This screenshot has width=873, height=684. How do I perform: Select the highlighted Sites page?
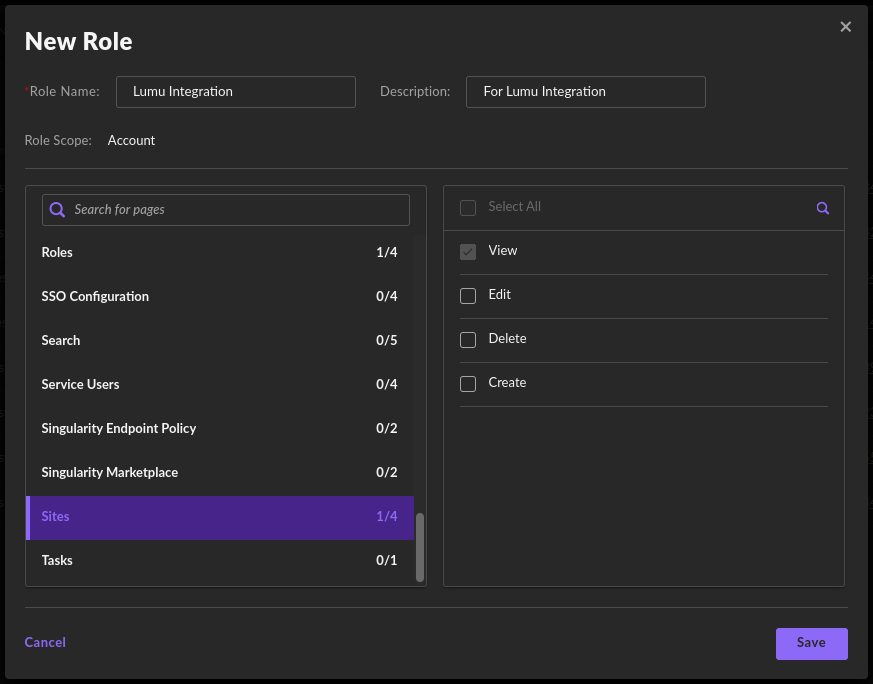click(219, 517)
